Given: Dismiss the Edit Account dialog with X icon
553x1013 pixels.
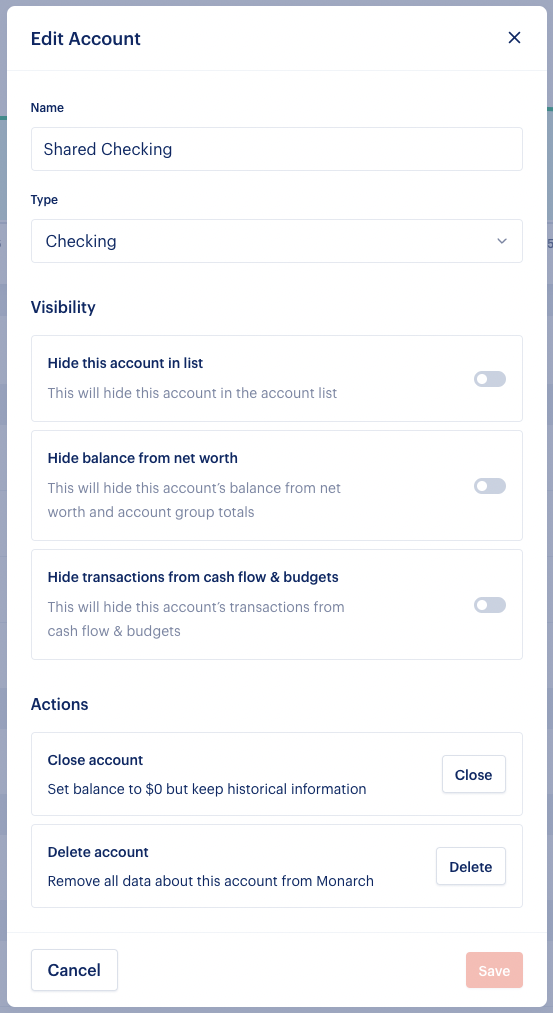Looking at the screenshot, I should pos(514,38).
